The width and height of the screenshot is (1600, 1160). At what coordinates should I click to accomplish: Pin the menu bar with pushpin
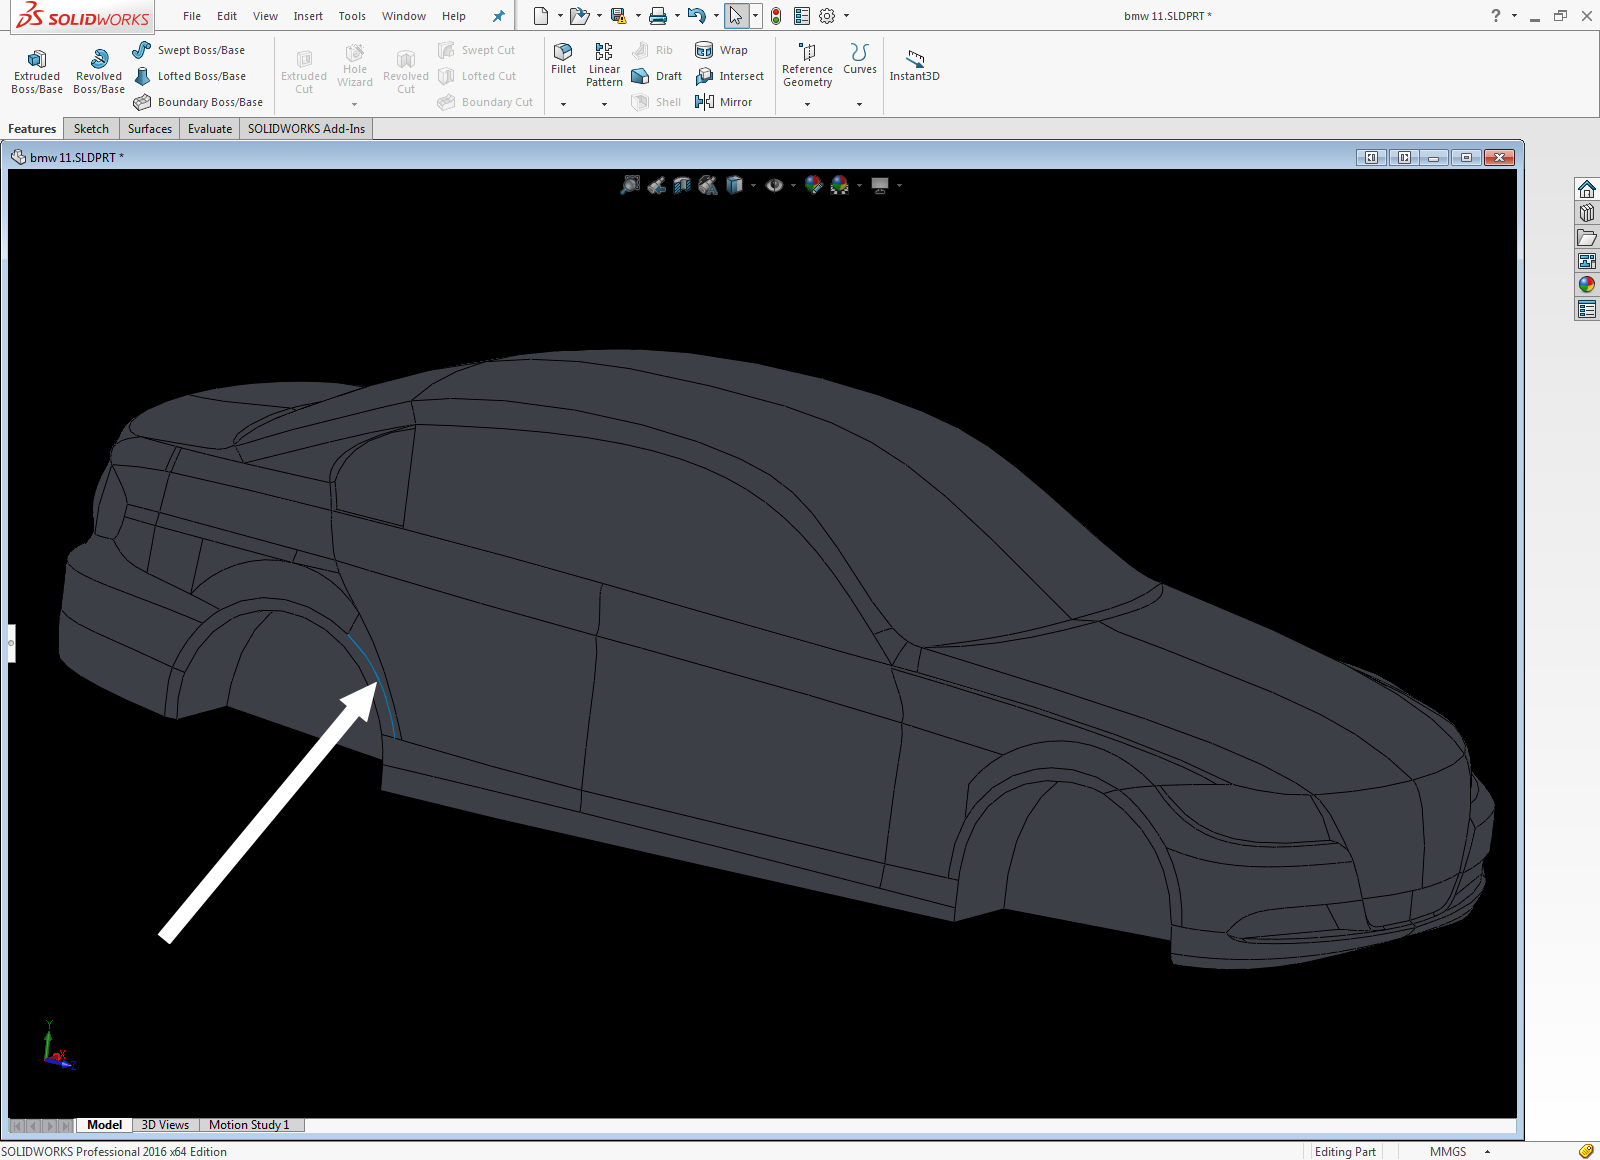pos(498,16)
